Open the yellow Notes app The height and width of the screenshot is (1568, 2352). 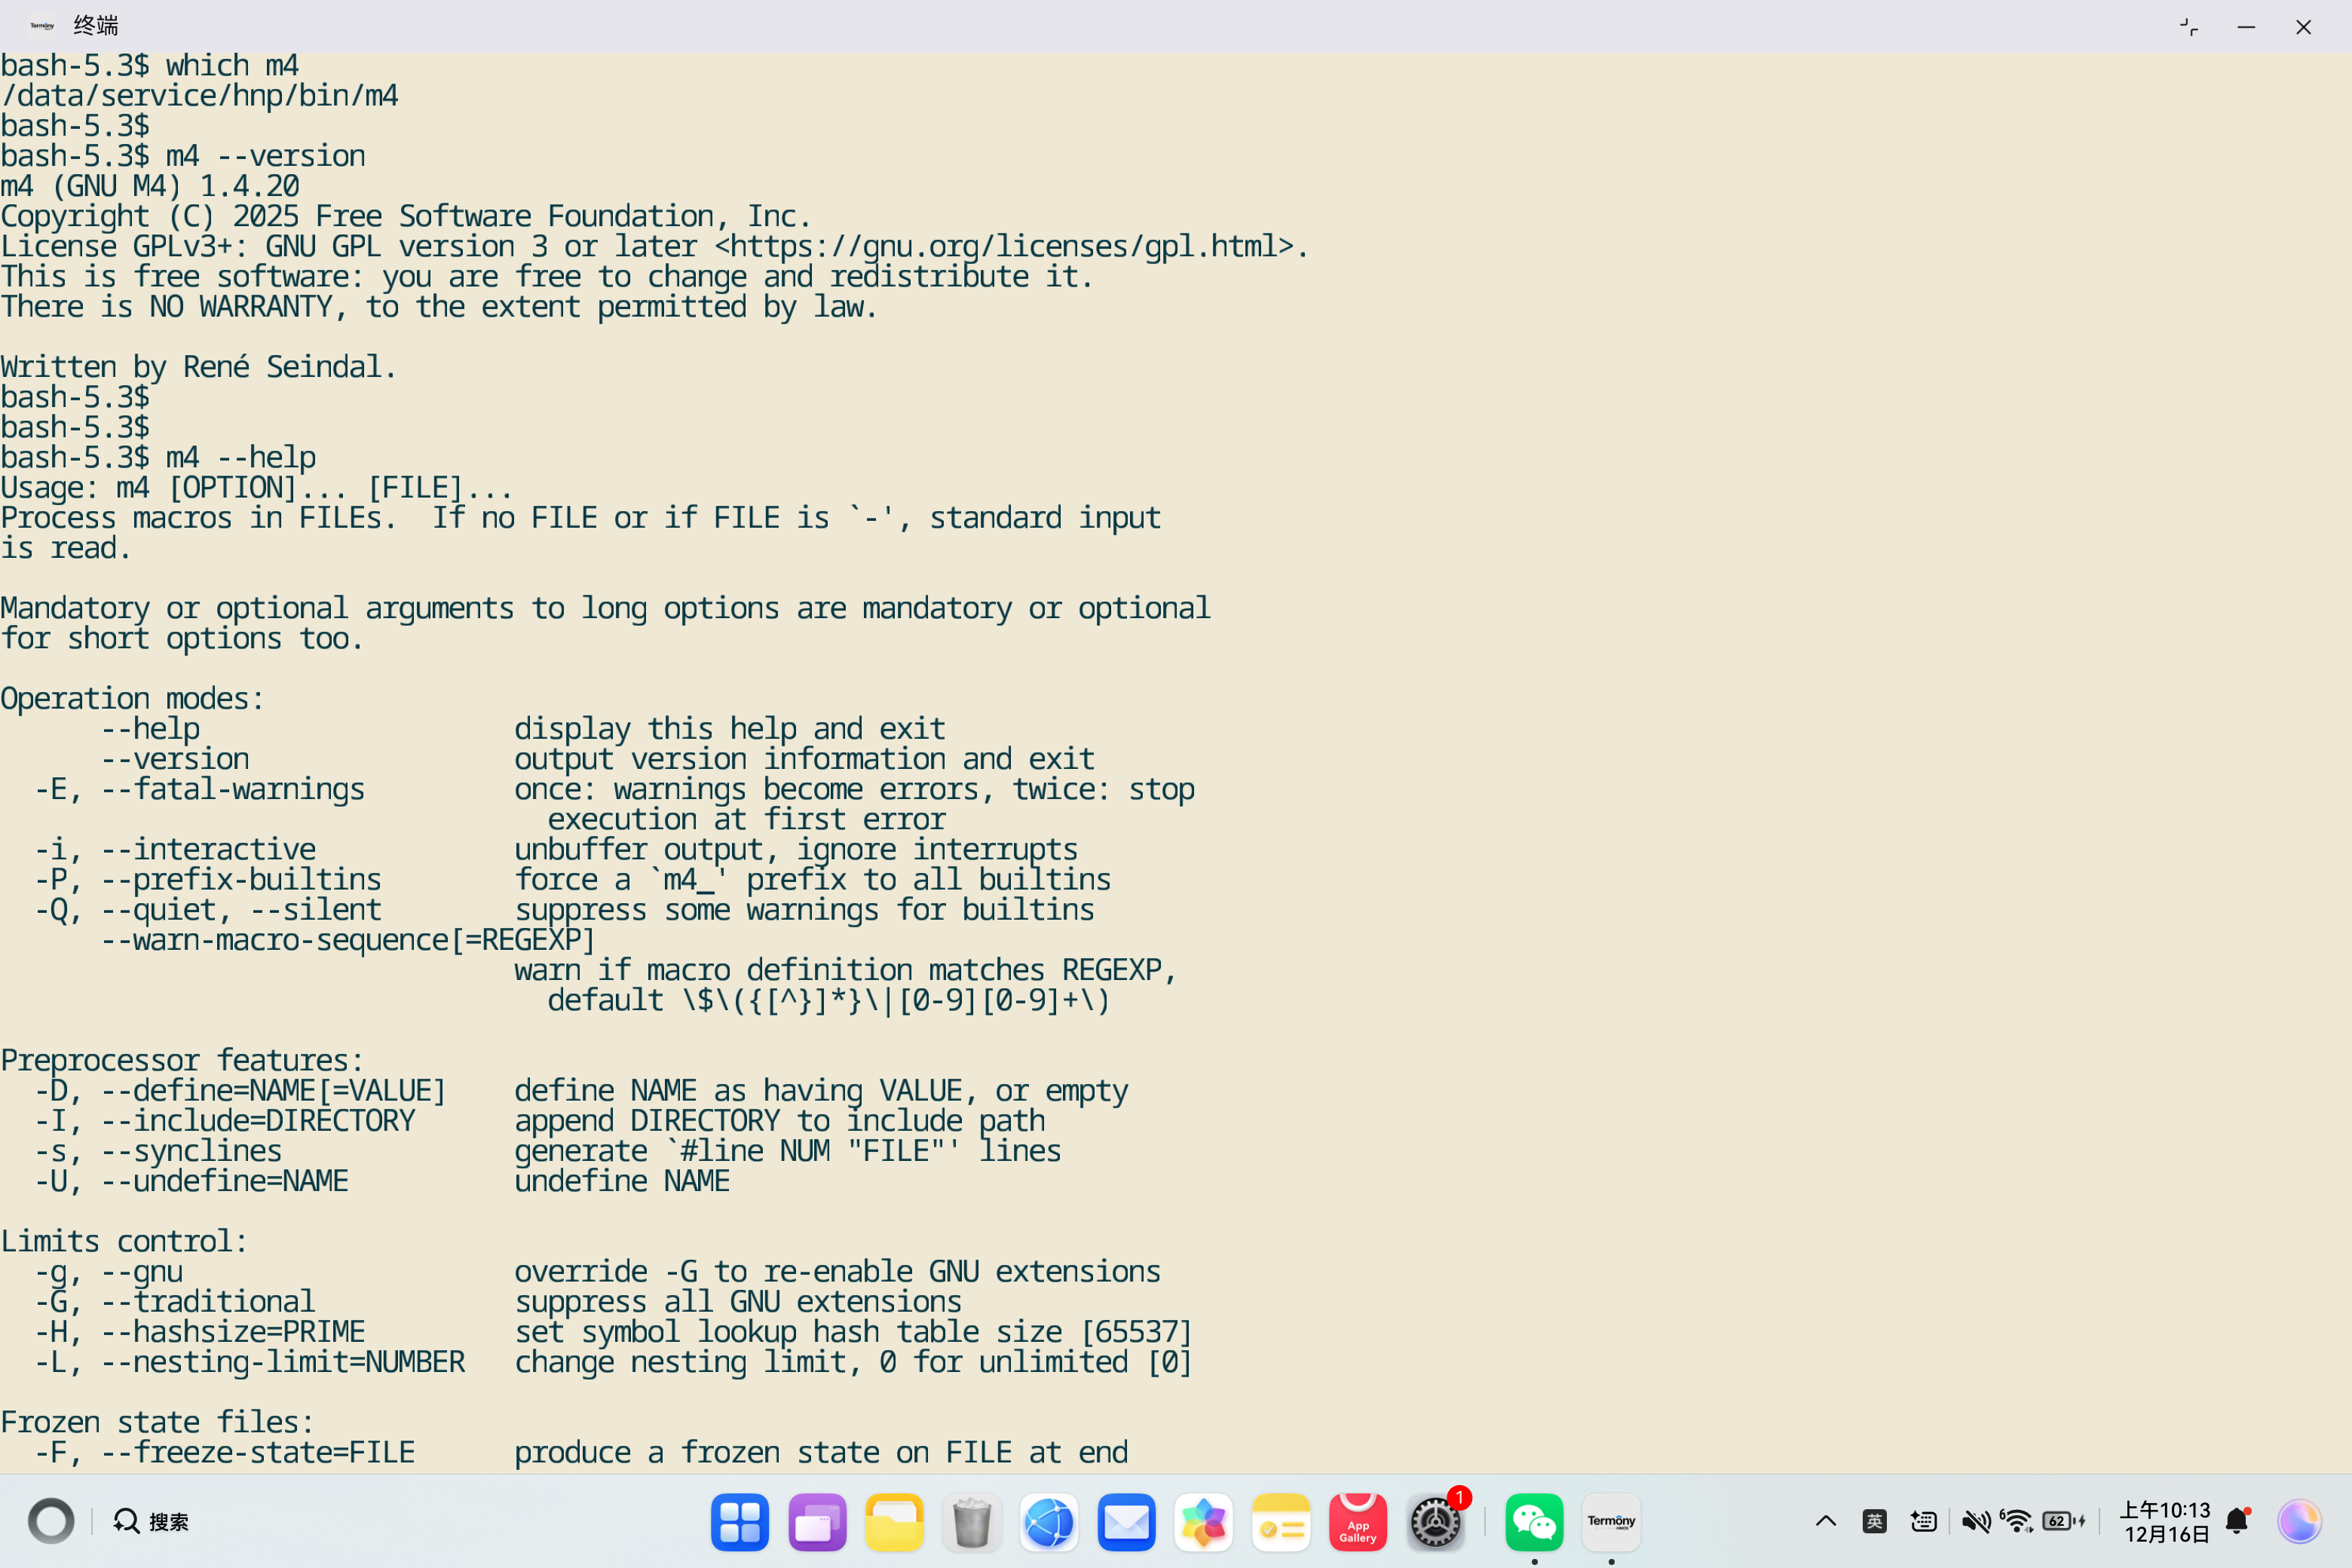click(x=1280, y=1522)
